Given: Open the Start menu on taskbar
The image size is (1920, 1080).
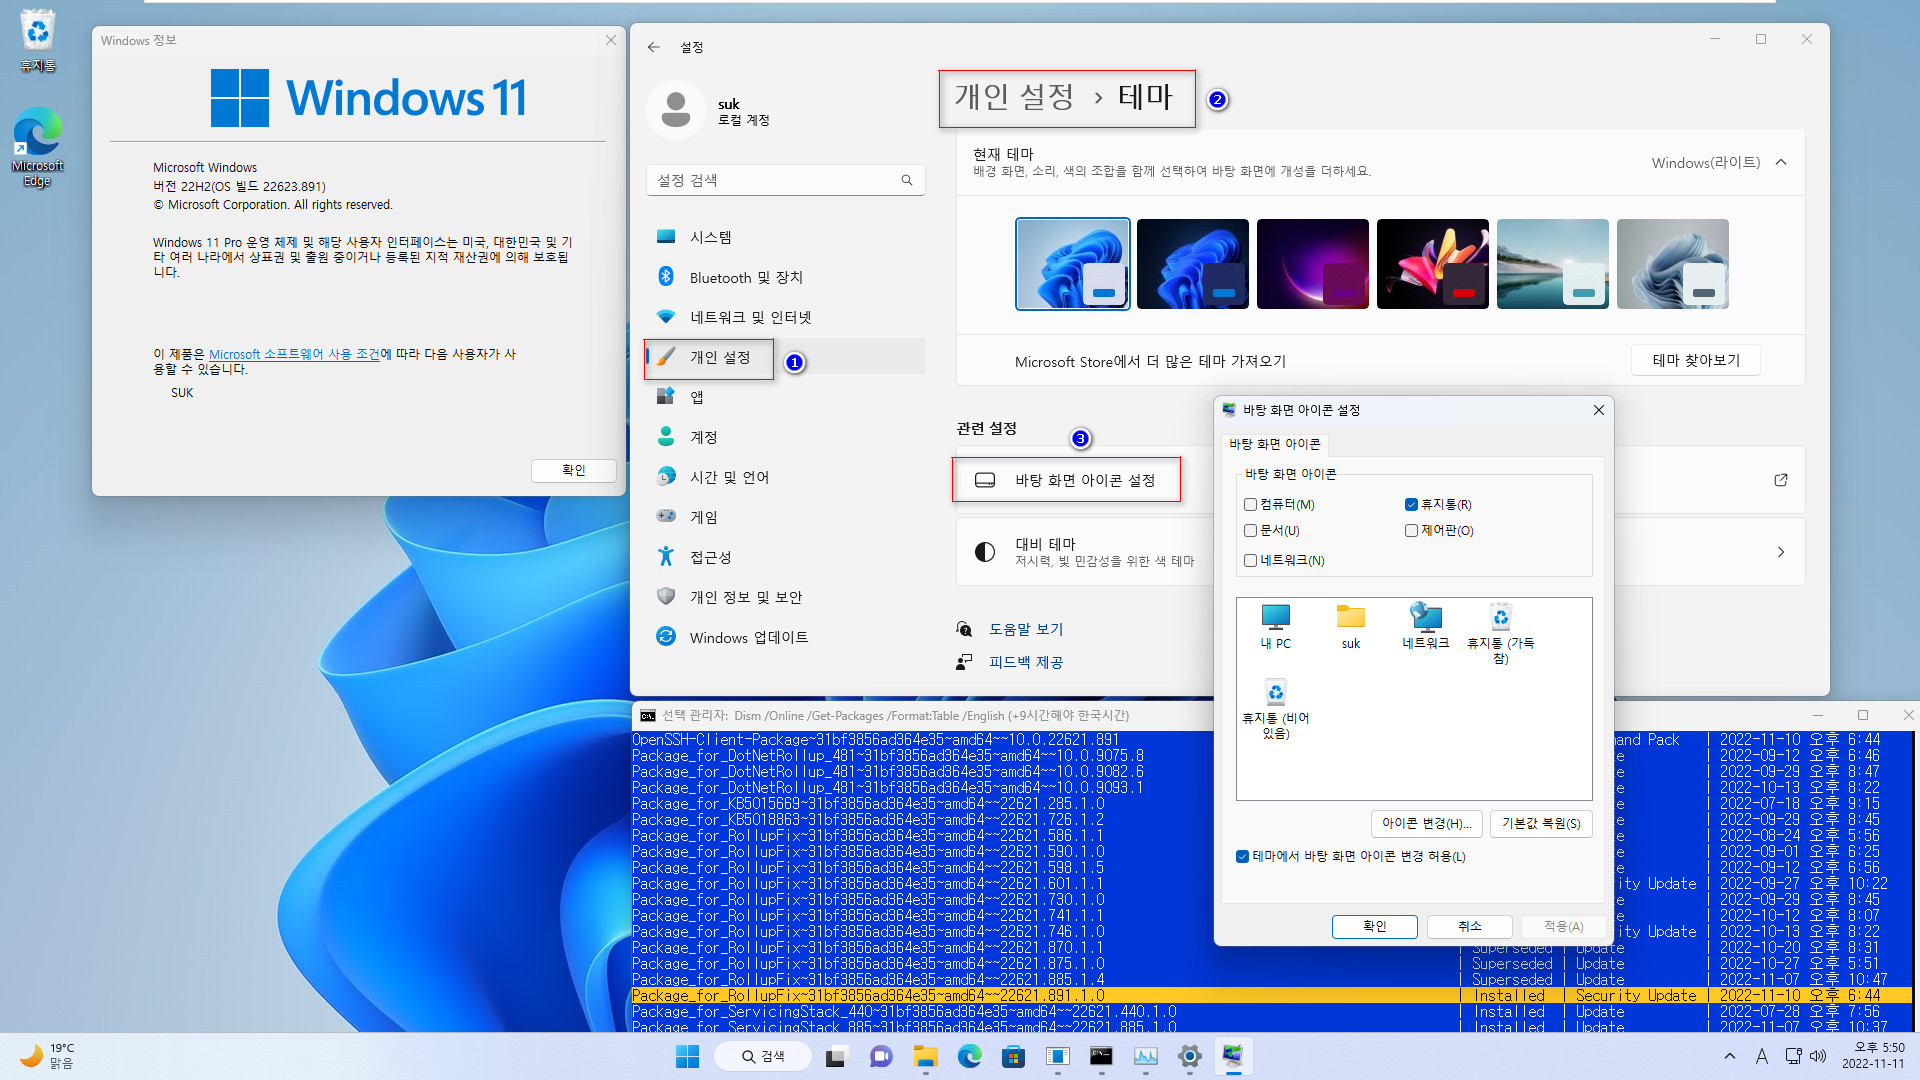Looking at the screenshot, I should click(x=688, y=1056).
